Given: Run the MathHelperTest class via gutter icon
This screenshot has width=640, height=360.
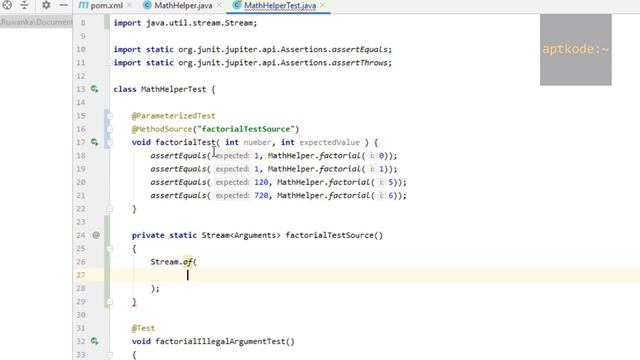Looking at the screenshot, I should pyautogui.click(x=95, y=89).
